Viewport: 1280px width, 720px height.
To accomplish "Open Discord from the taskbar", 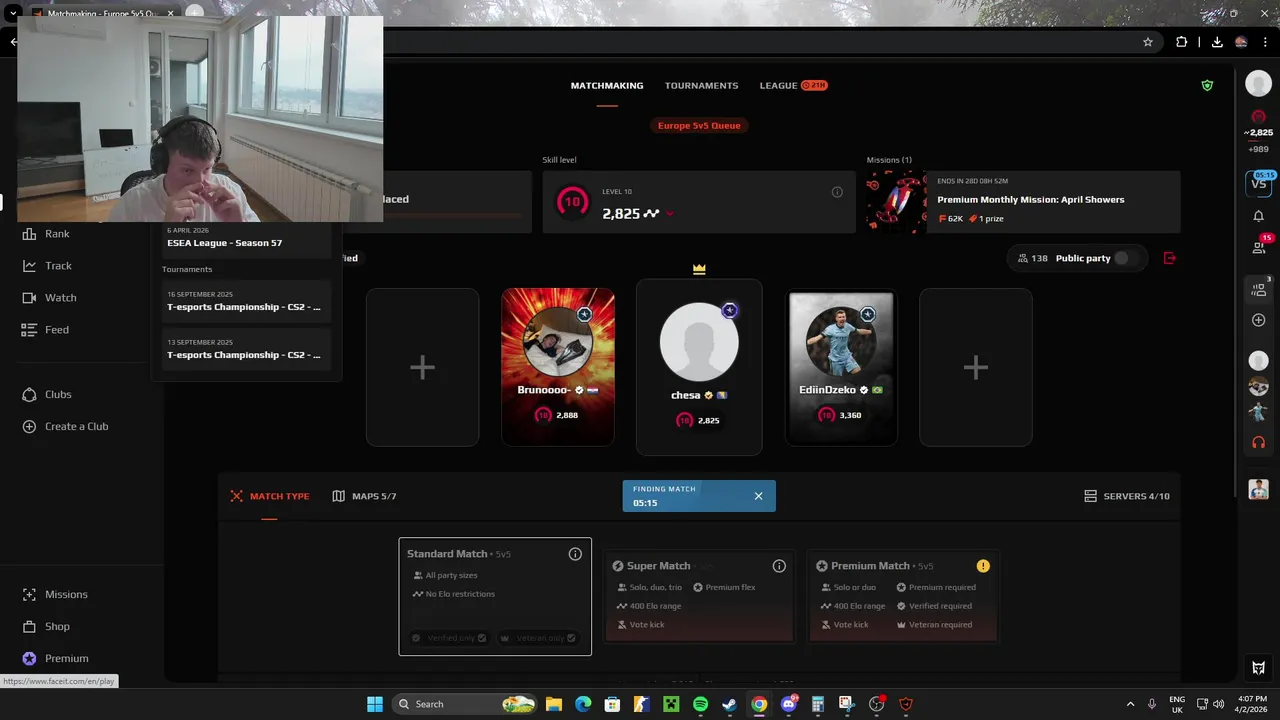I will click(x=789, y=704).
